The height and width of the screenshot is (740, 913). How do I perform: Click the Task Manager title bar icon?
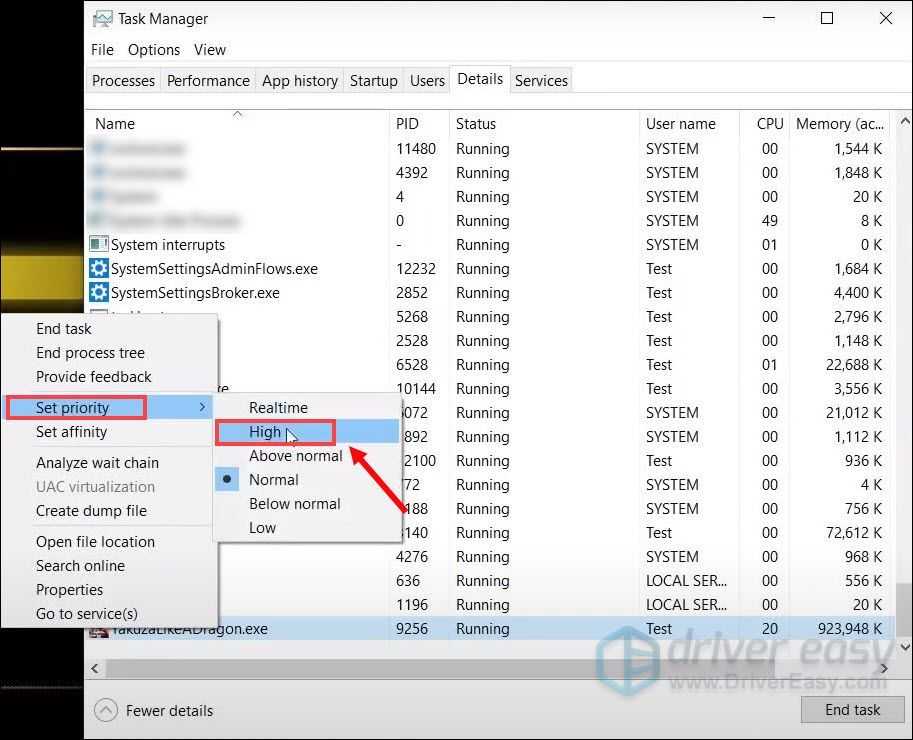pyautogui.click(x=102, y=18)
